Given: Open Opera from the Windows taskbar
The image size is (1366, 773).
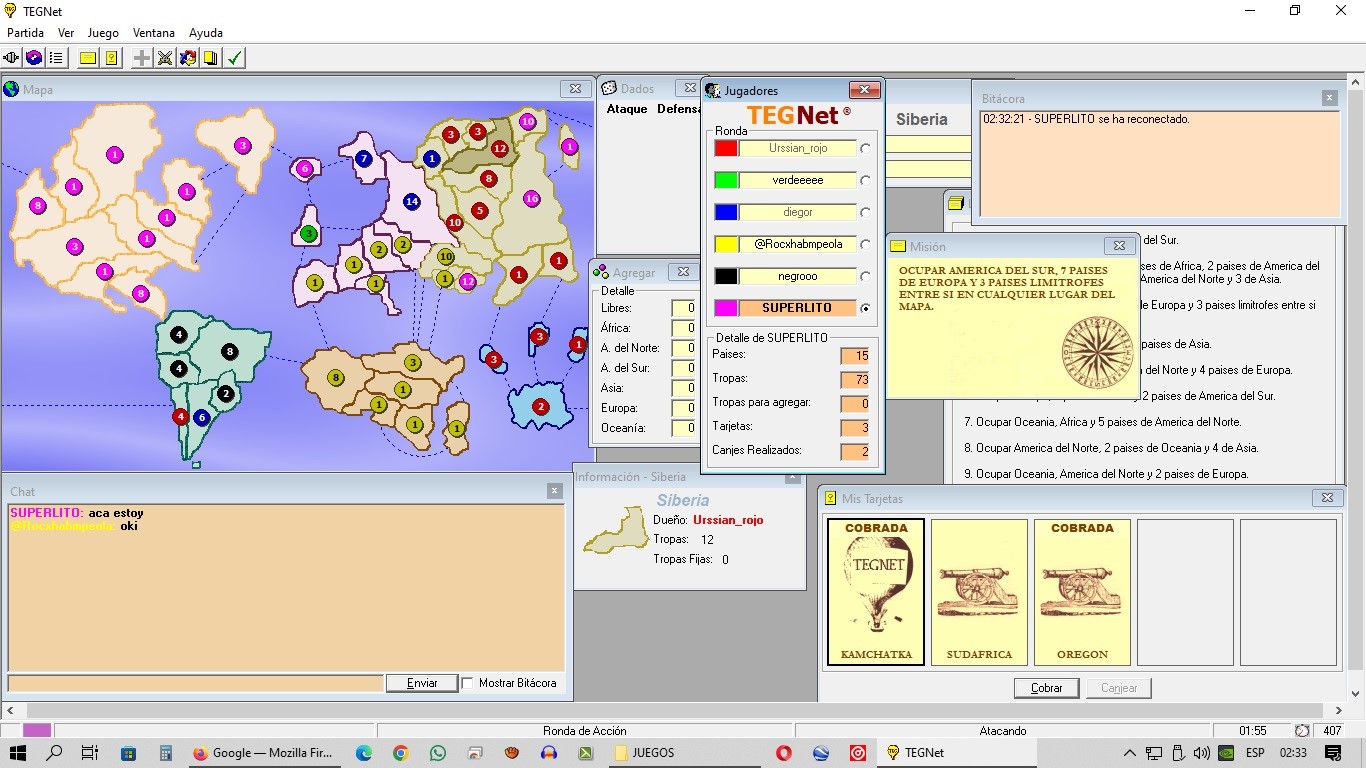Looking at the screenshot, I should coord(784,753).
